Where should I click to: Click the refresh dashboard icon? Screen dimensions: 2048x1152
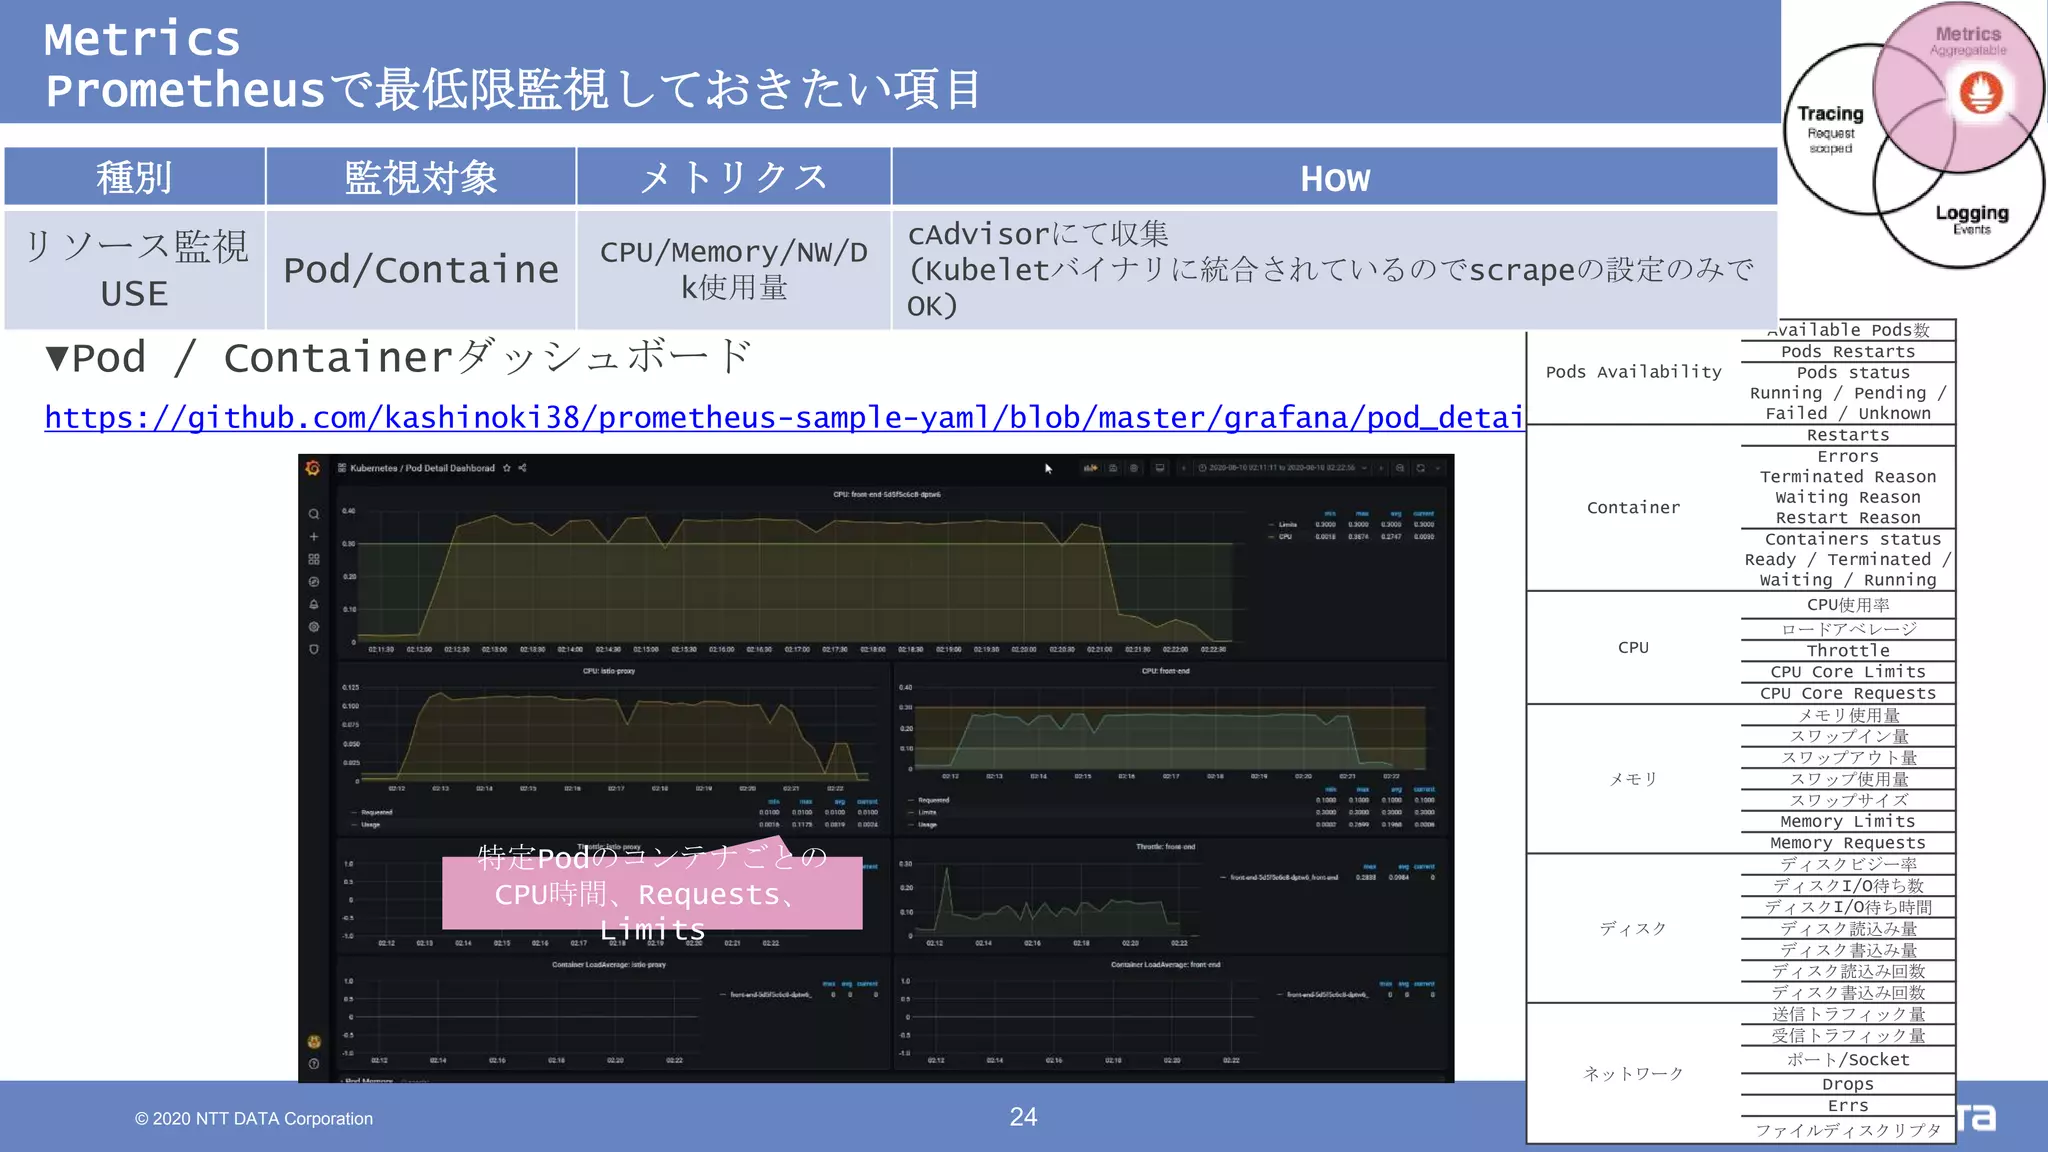pyautogui.click(x=1420, y=468)
